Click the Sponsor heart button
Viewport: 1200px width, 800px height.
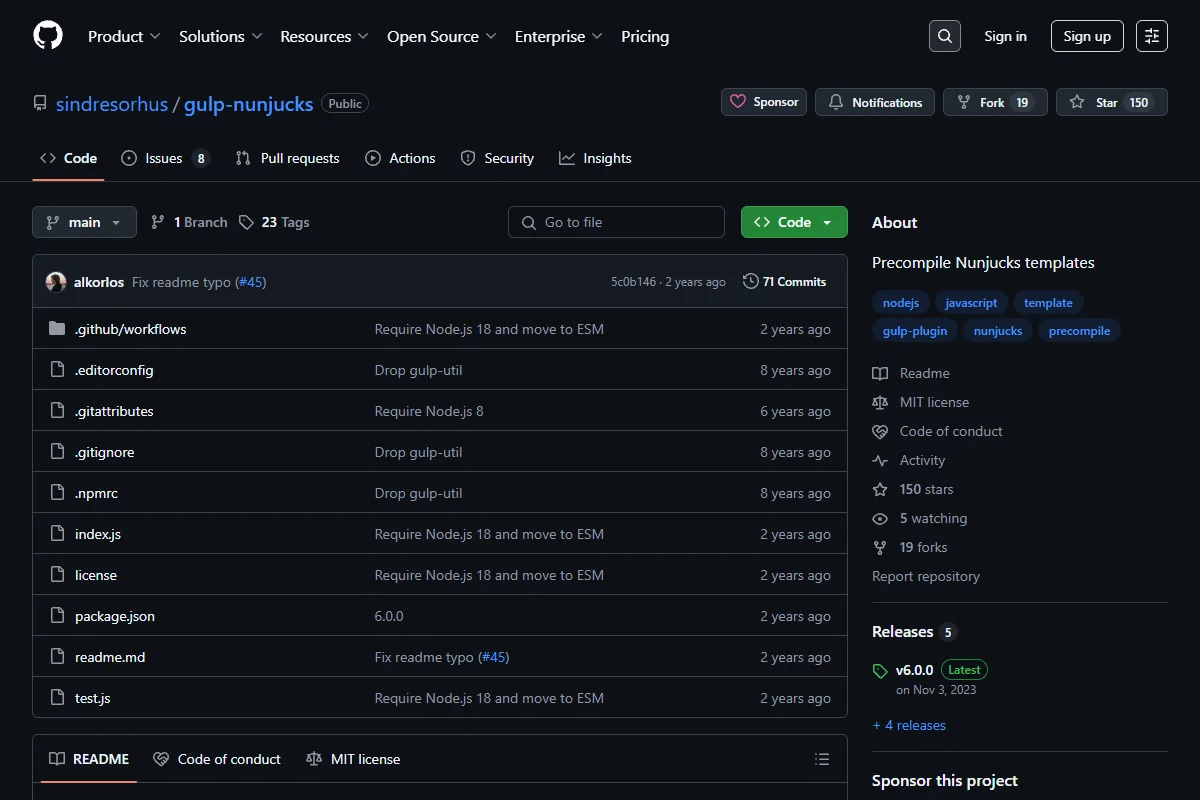tap(764, 102)
